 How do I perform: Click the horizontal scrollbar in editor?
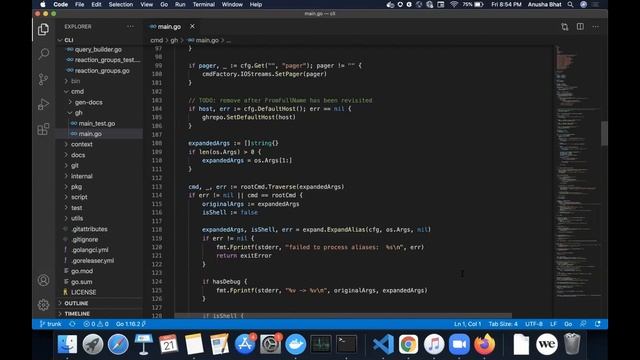point(343,316)
